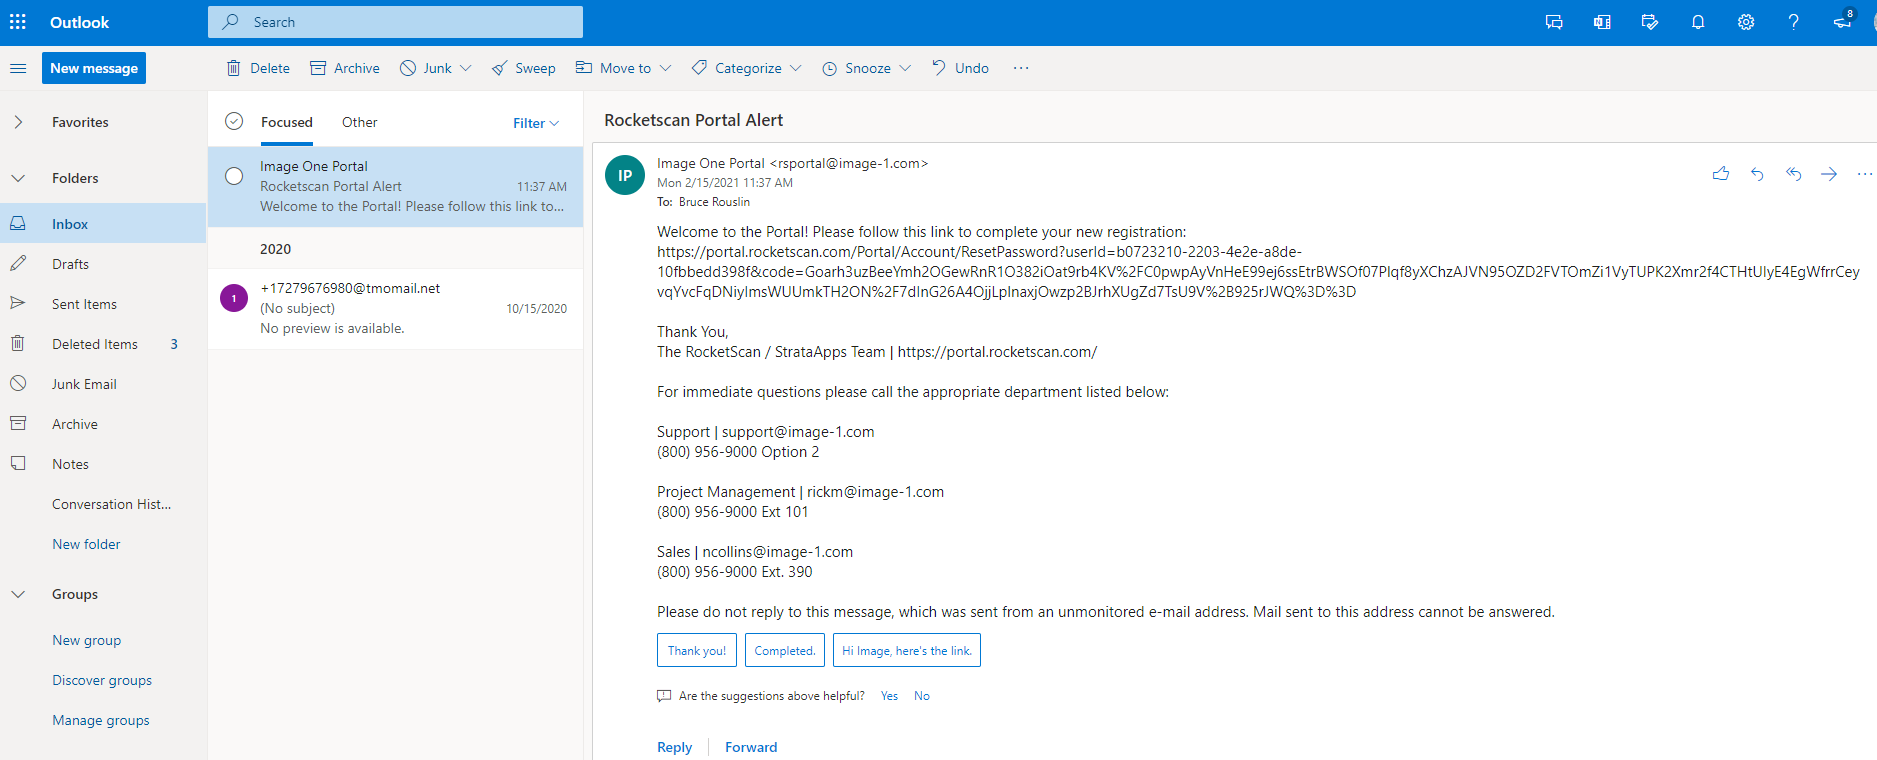The height and width of the screenshot is (760, 1877).
Task: Open the My Day calendar-check icon
Action: coord(1650,22)
